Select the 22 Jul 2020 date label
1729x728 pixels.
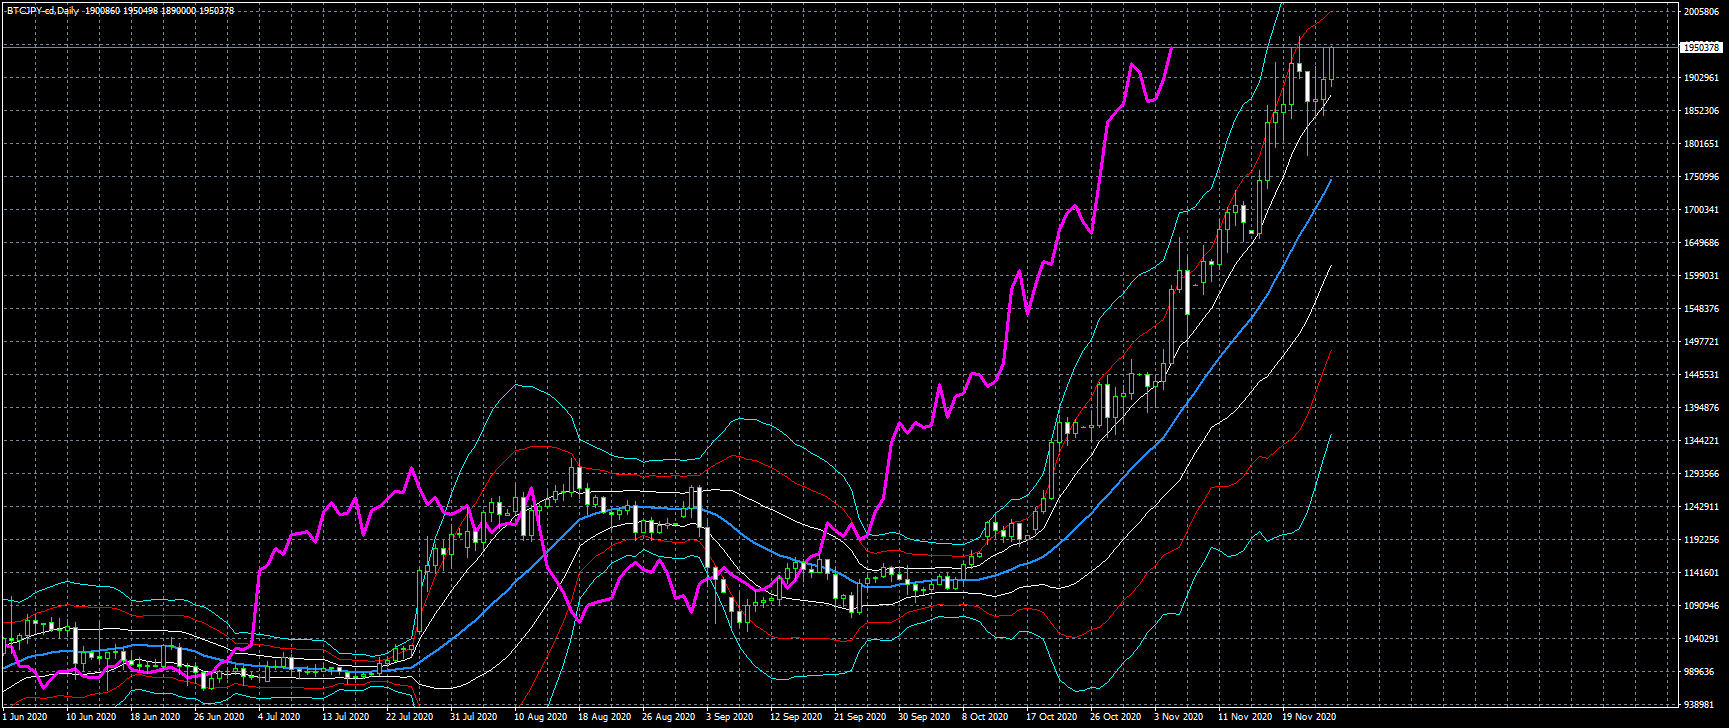click(410, 717)
